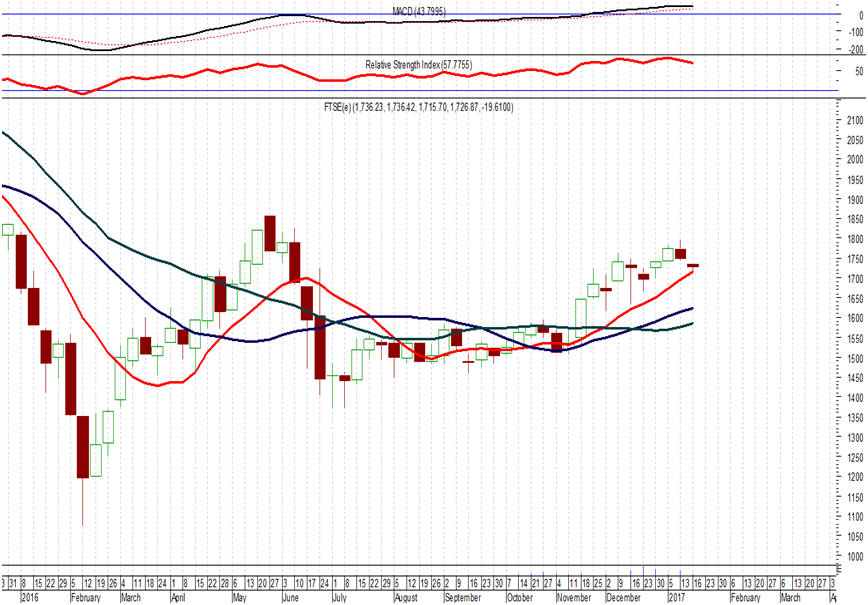
Task: Click the 2016 year label on time axis
Action: pyautogui.click(x=30, y=598)
